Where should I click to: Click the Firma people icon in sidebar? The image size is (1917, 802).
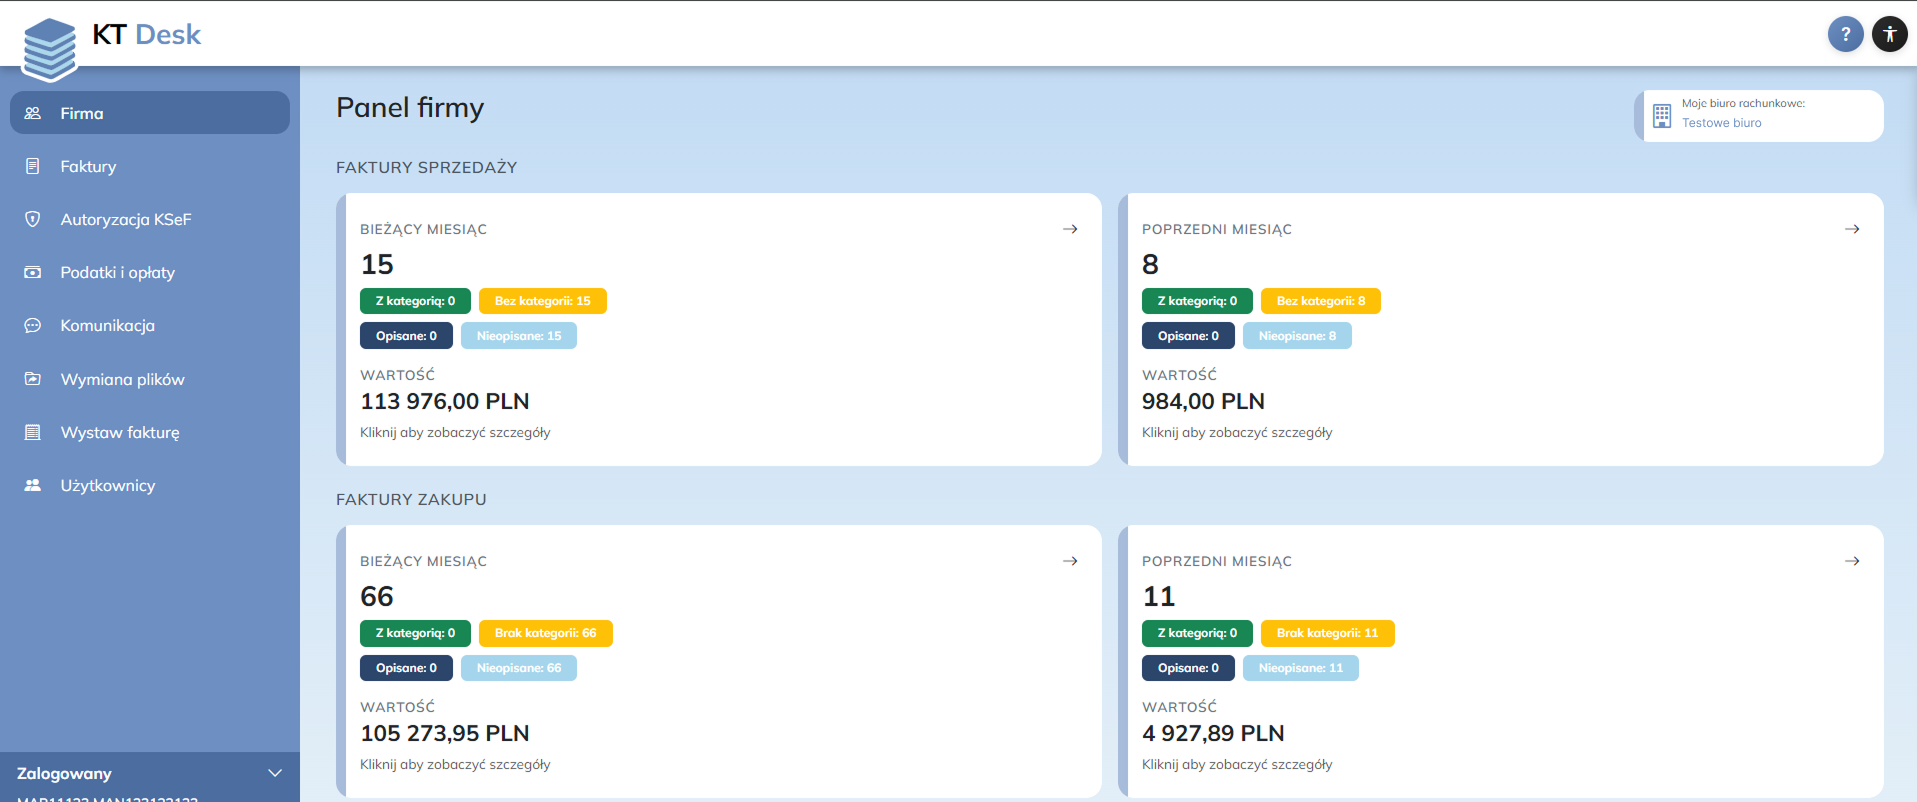[x=33, y=113]
